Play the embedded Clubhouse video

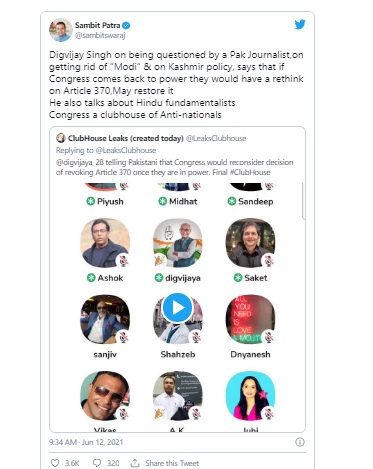coord(177,308)
